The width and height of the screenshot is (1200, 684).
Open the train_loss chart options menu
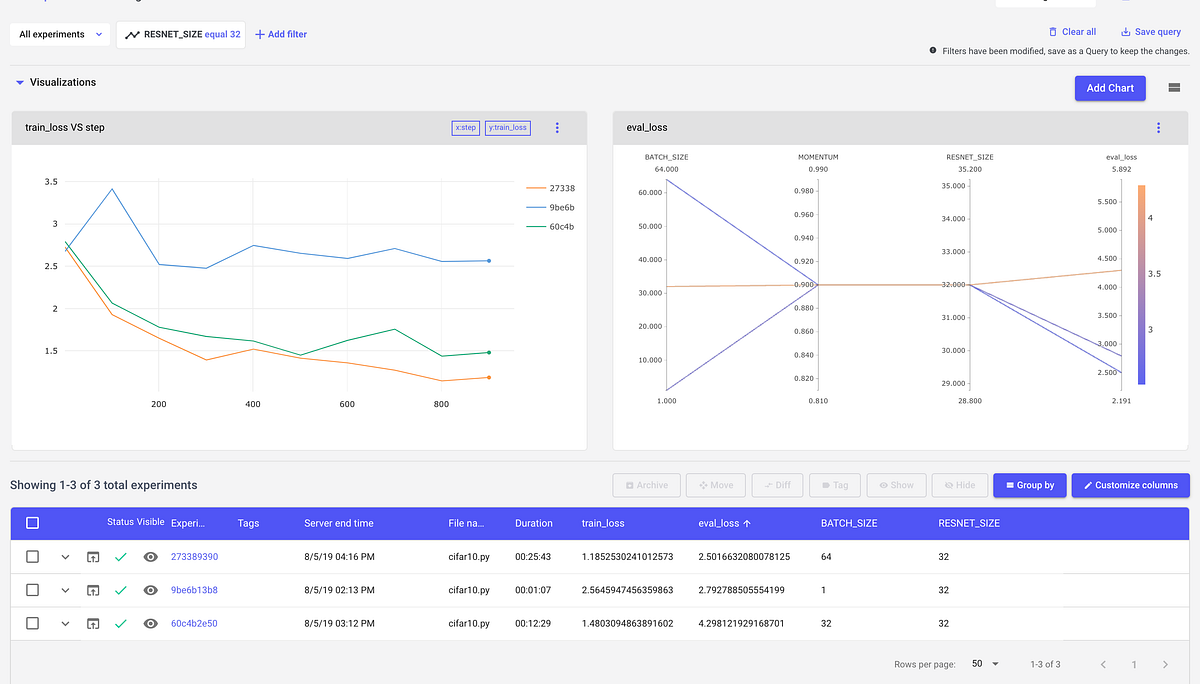557,127
